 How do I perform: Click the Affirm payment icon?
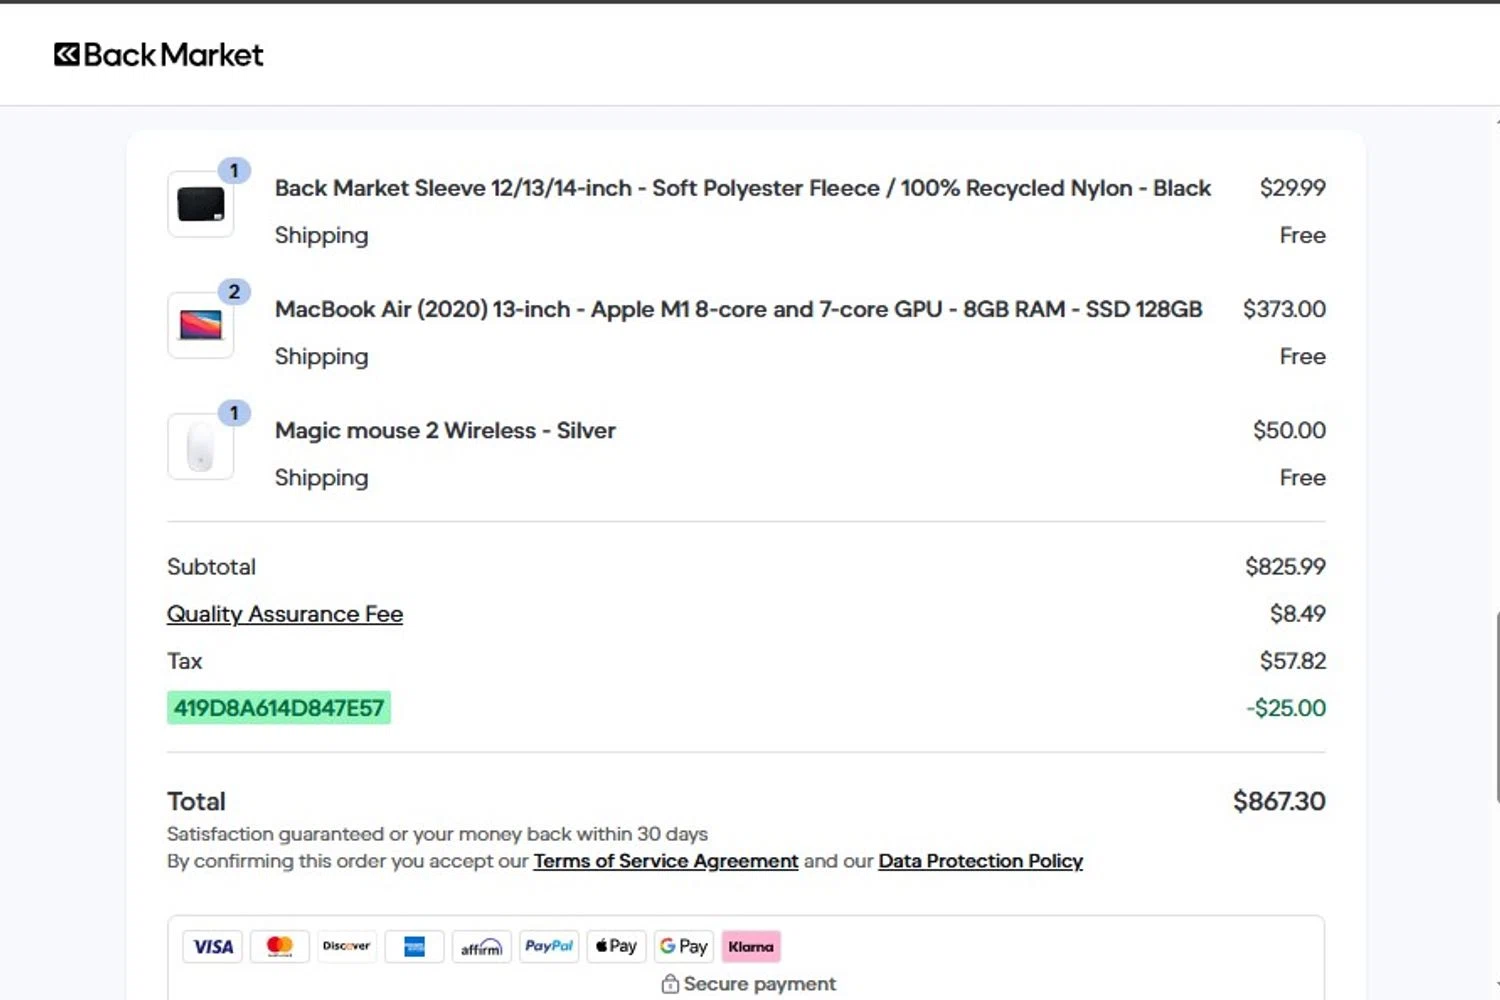tap(481, 946)
